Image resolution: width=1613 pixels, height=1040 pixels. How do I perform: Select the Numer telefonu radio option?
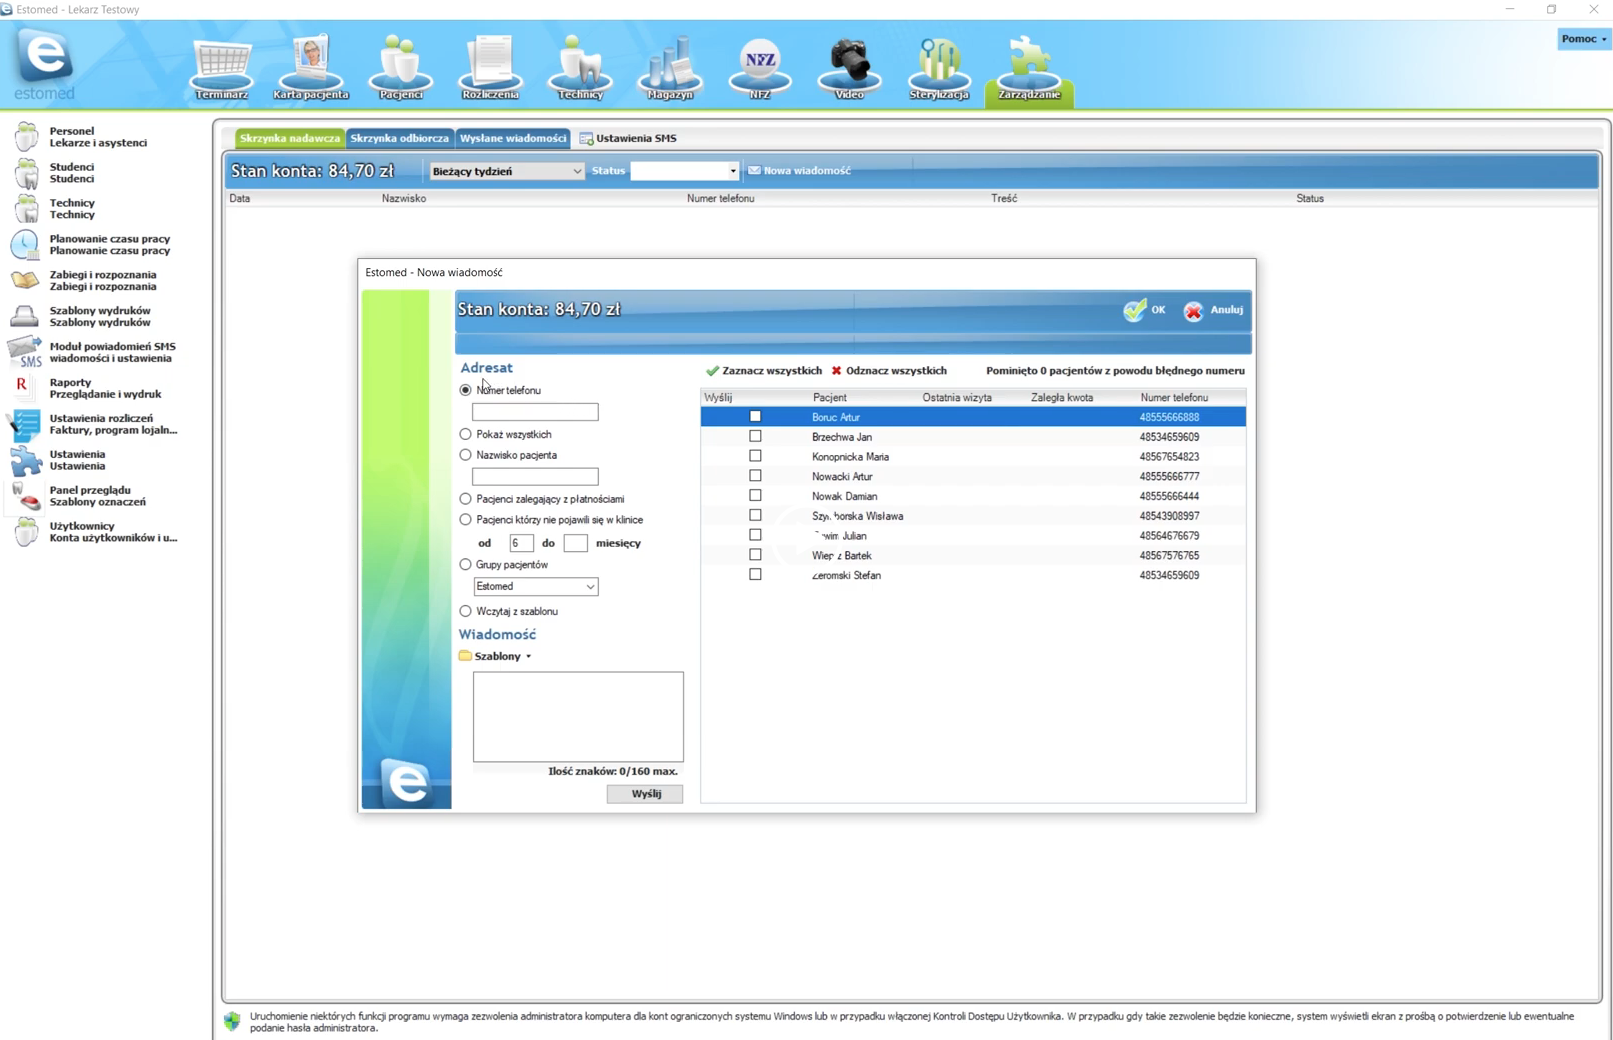point(465,390)
